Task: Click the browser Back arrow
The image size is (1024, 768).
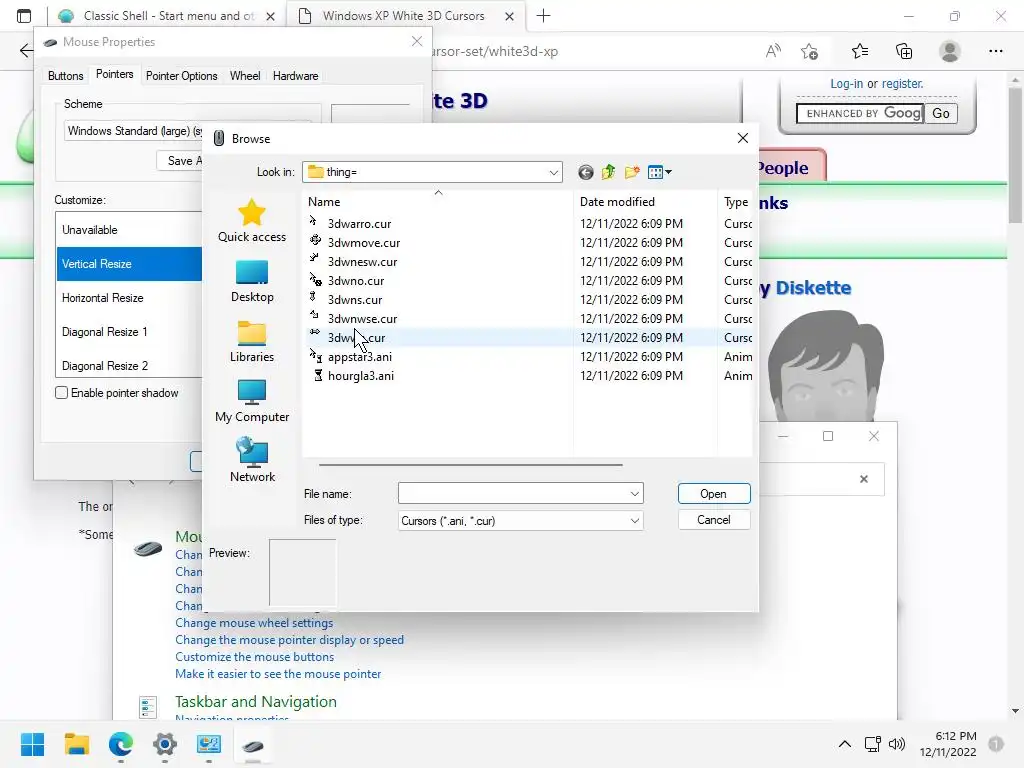Action: [25, 51]
